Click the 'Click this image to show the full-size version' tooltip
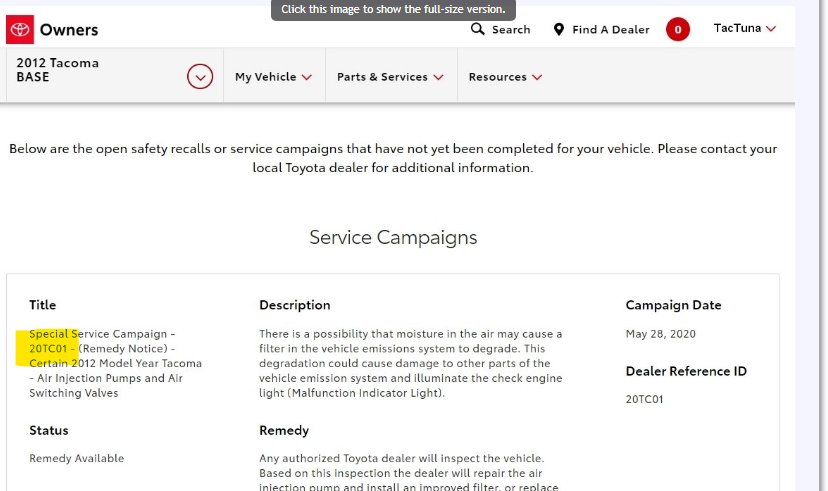 (393, 10)
